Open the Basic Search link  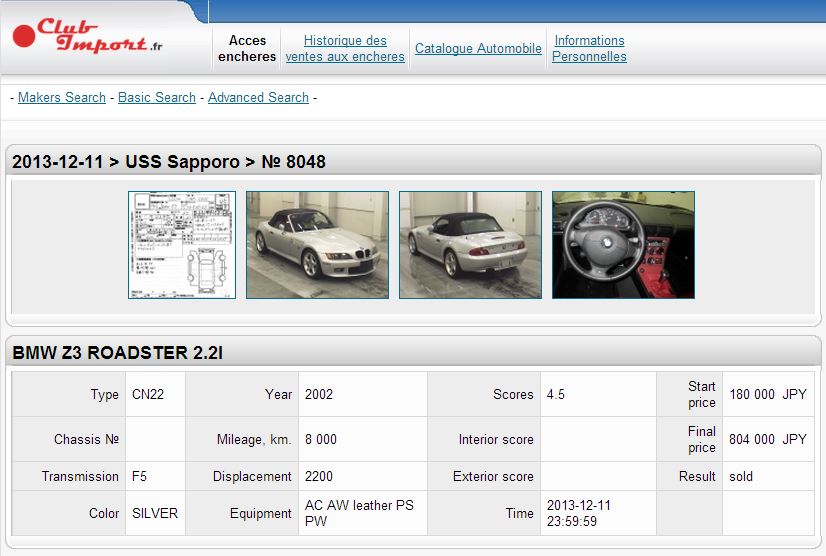click(157, 97)
